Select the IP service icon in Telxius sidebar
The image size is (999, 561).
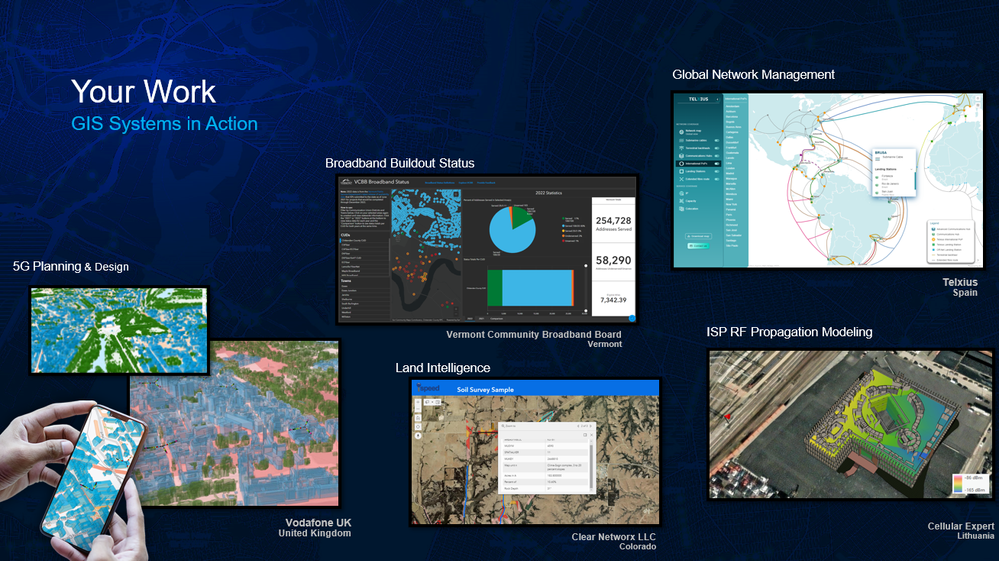tap(681, 194)
